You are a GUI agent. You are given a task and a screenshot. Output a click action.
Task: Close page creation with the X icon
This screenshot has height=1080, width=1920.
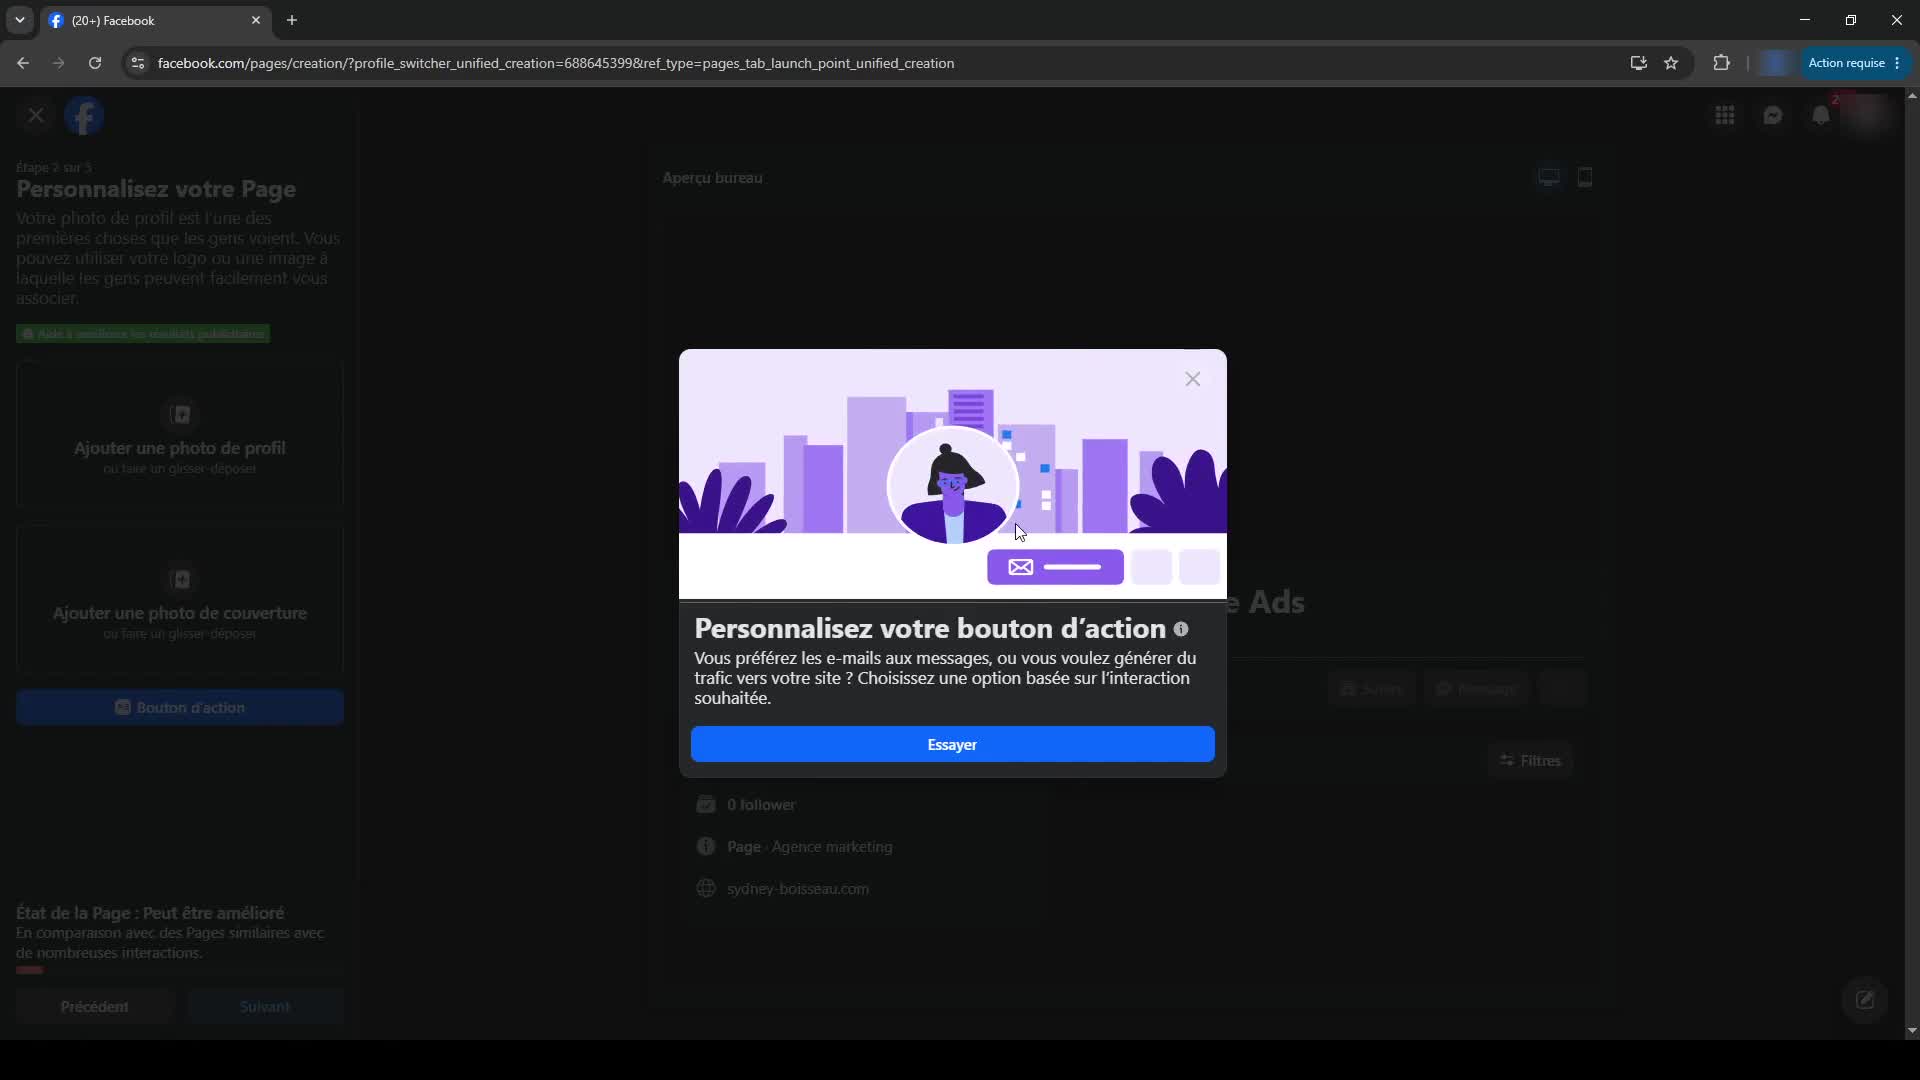[36, 115]
